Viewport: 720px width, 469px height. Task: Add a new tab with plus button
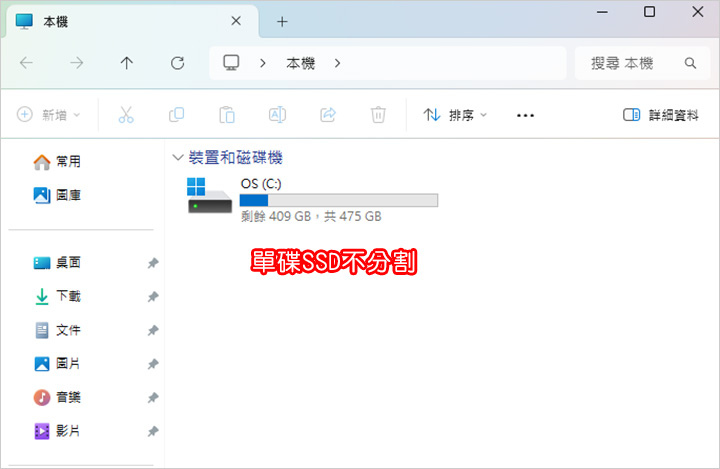click(x=282, y=22)
